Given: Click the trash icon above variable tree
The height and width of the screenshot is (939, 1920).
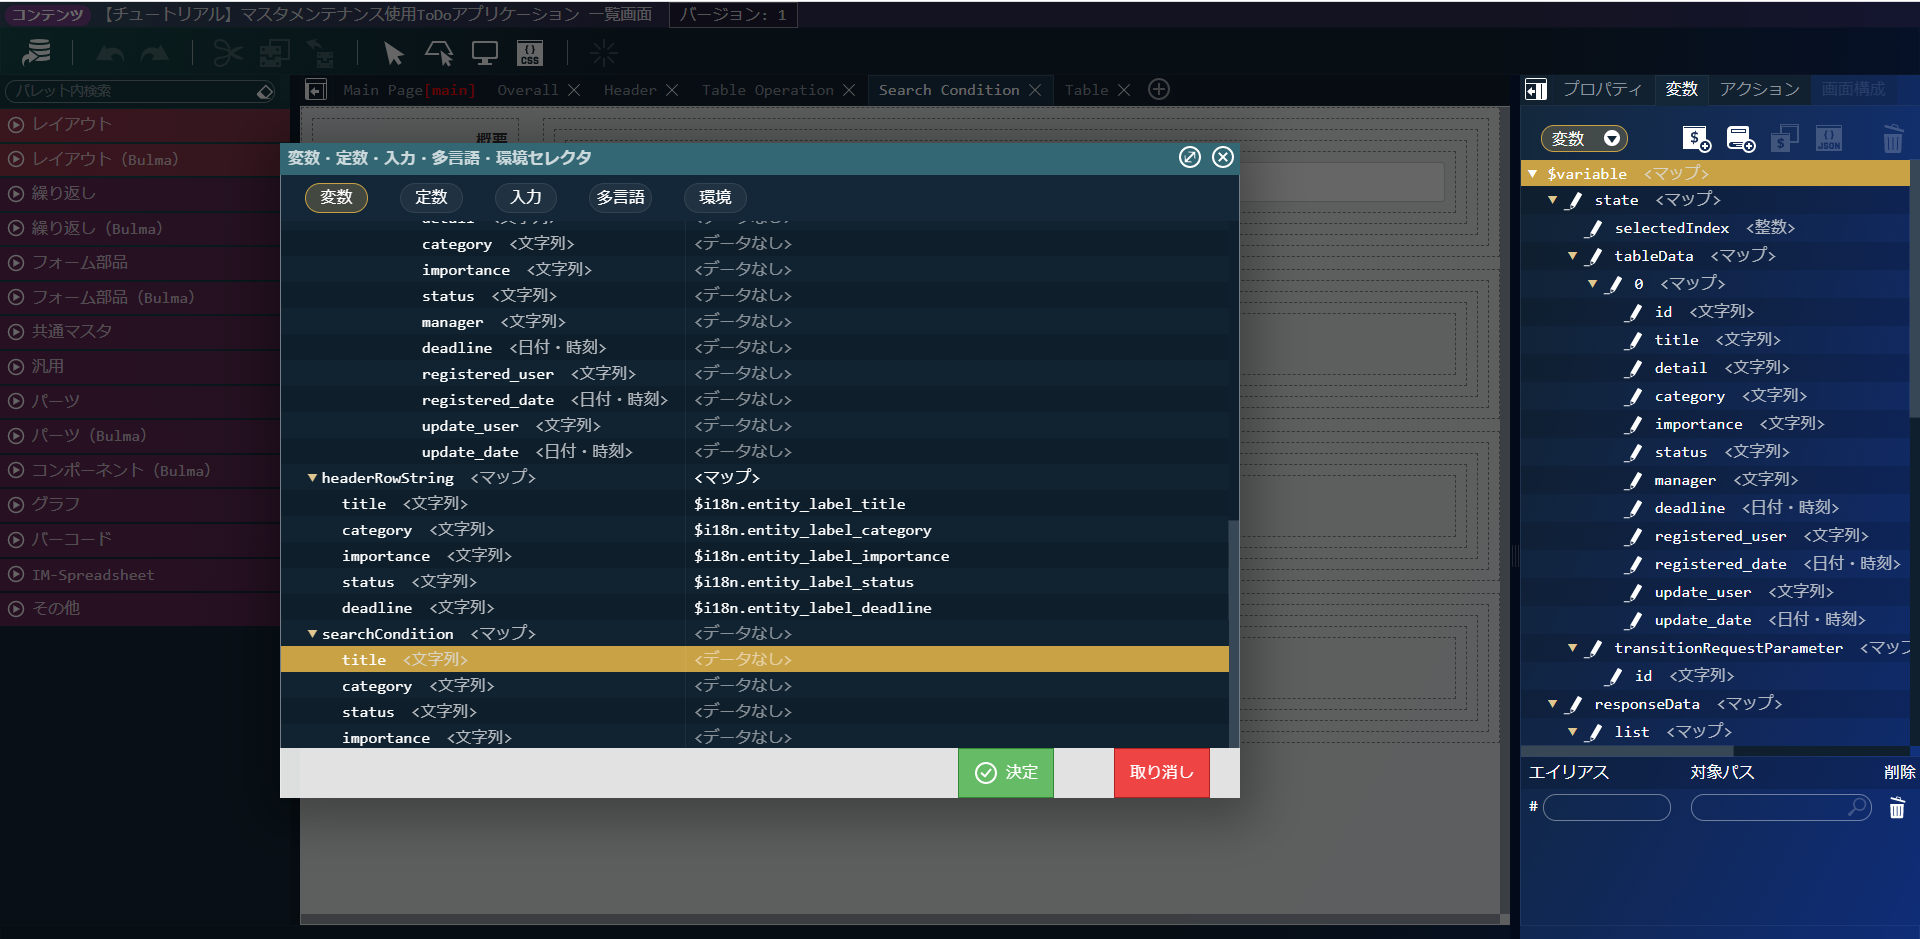Looking at the screenshot, I should pyautogui.click(x=1893, y=138).
